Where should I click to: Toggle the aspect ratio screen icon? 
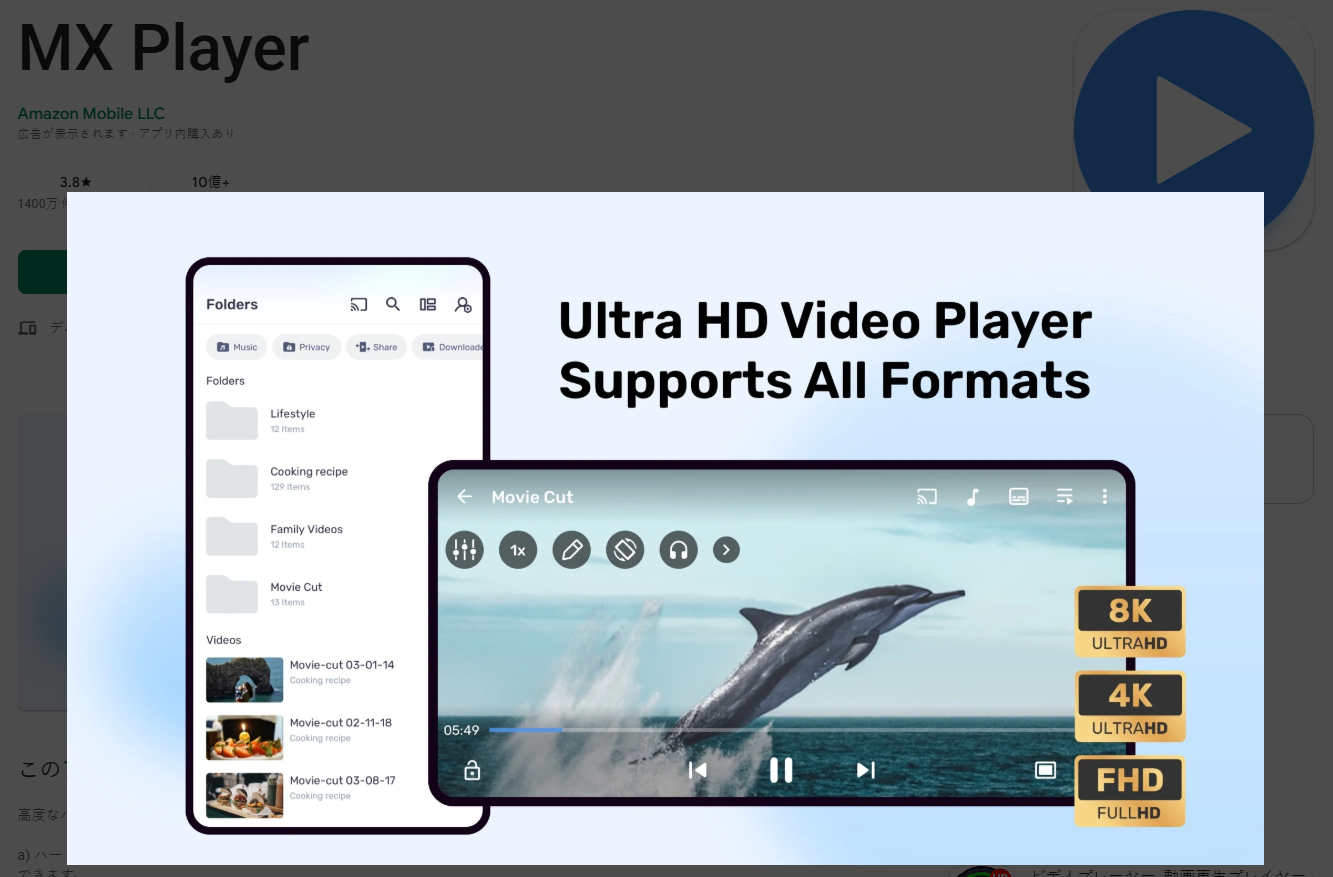[x=1045, y=770]
